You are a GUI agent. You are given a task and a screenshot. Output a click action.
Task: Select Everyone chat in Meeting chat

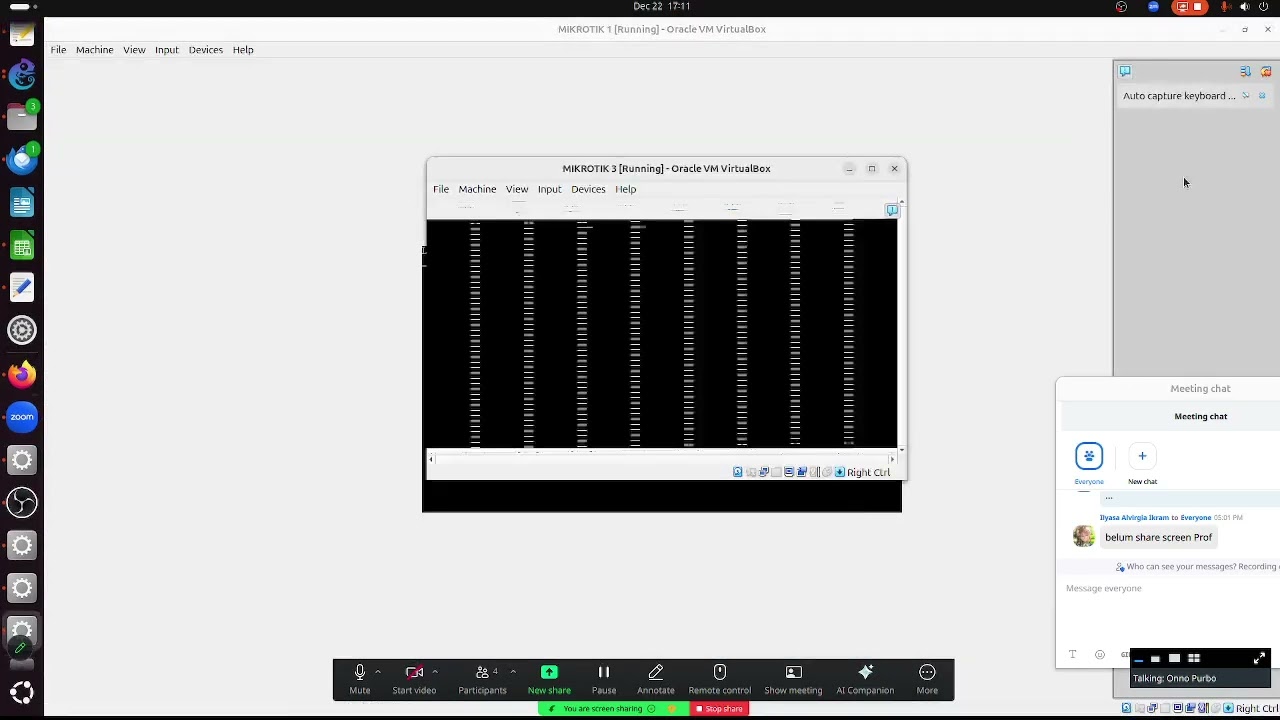tap(1089, 463)
